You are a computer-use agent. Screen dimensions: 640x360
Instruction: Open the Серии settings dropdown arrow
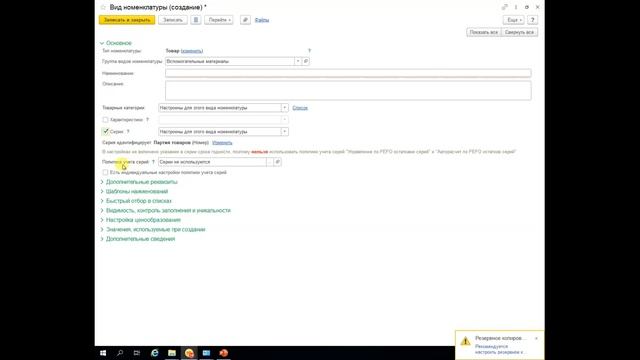pyautogui.click(x=284, y=132)
